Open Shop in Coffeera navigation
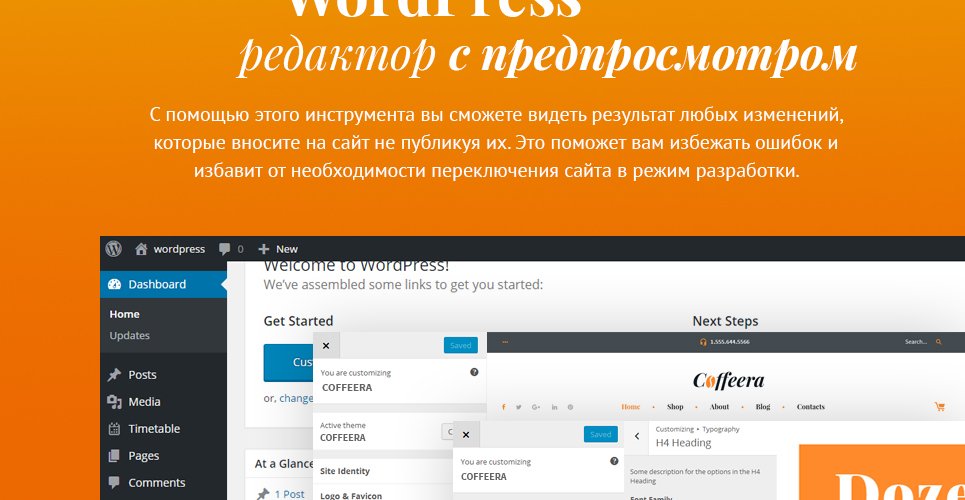This screenshot has height=500, width=965. click(x=675, y=407)
